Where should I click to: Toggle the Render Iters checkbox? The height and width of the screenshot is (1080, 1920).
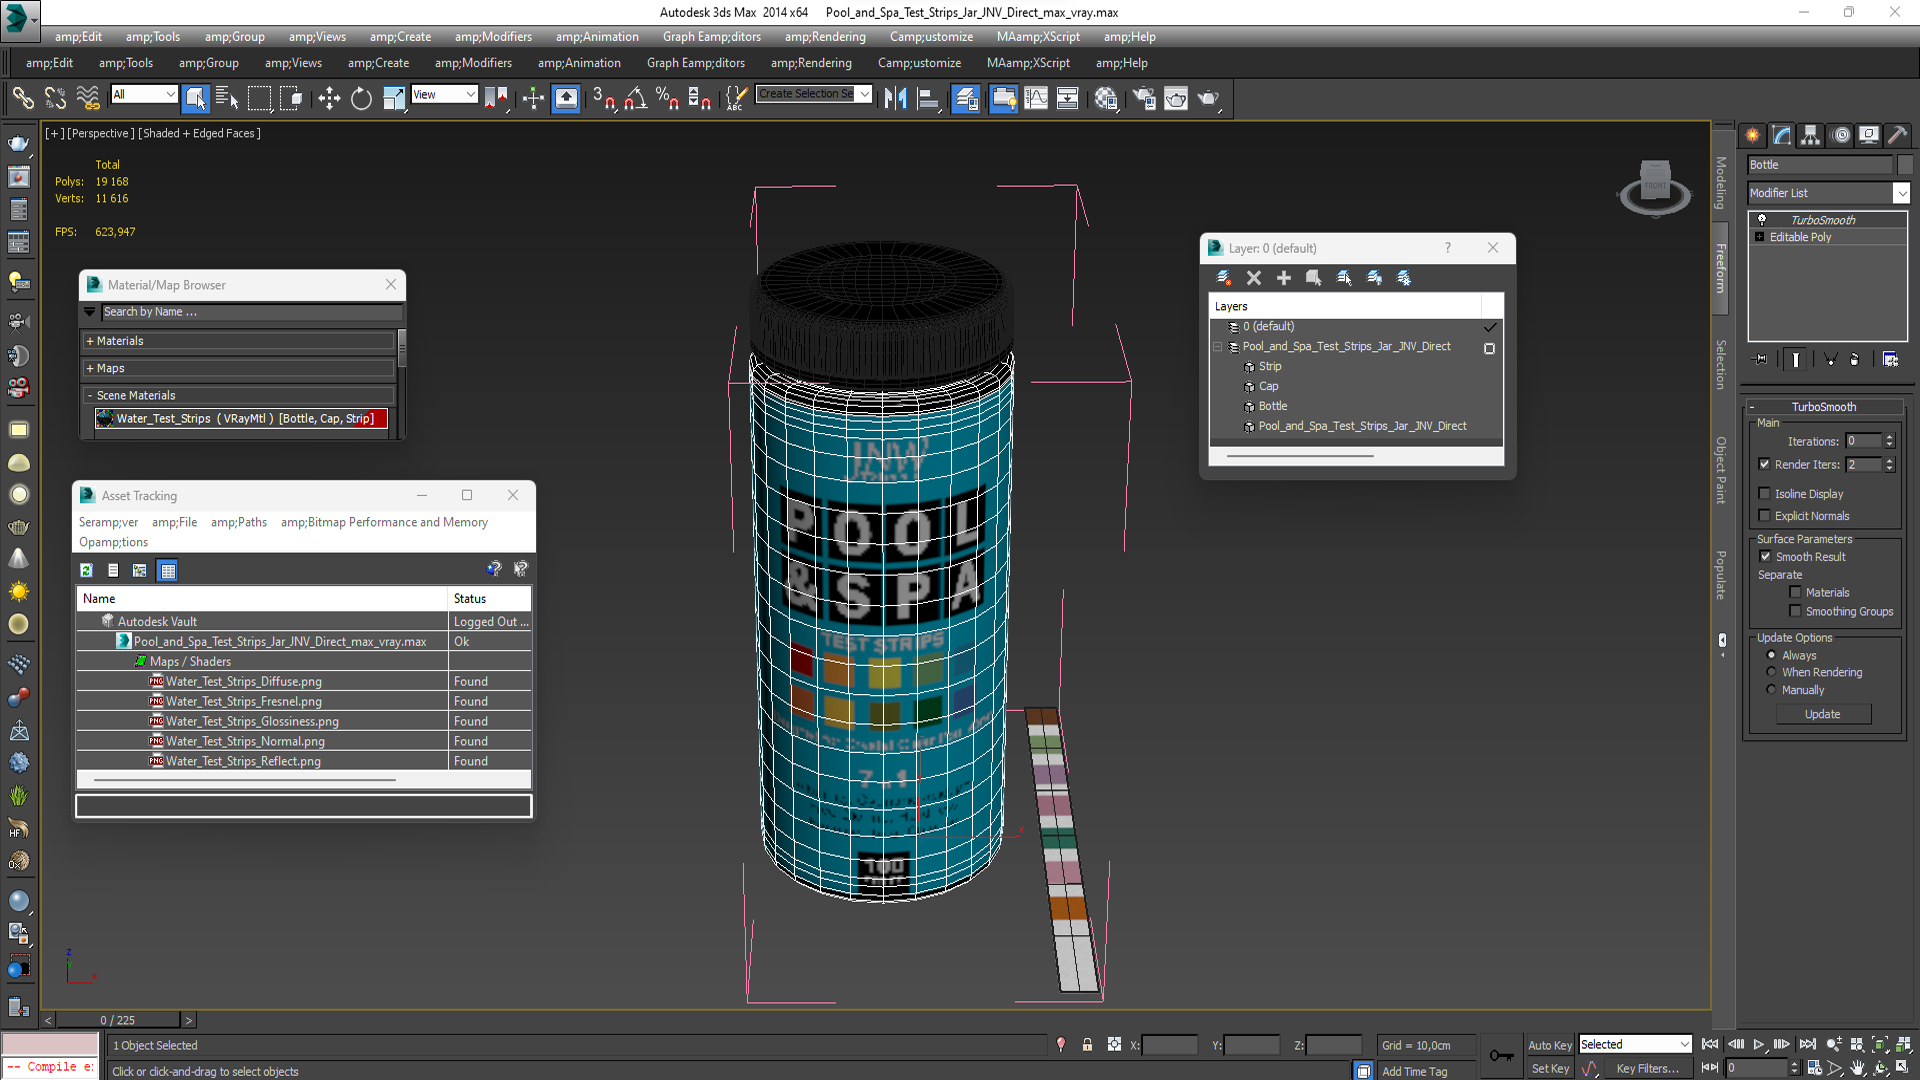[1765, 464]
